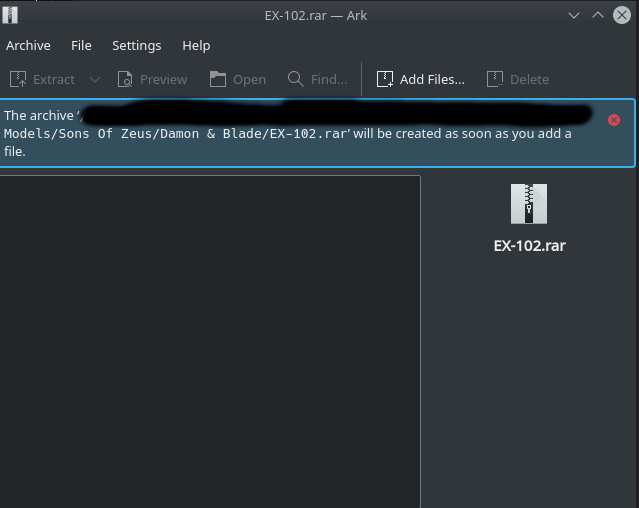The width and height of the screenshot is (639, 508).
Task: Click the archive path text in message
Action: (x=175, y=134)
